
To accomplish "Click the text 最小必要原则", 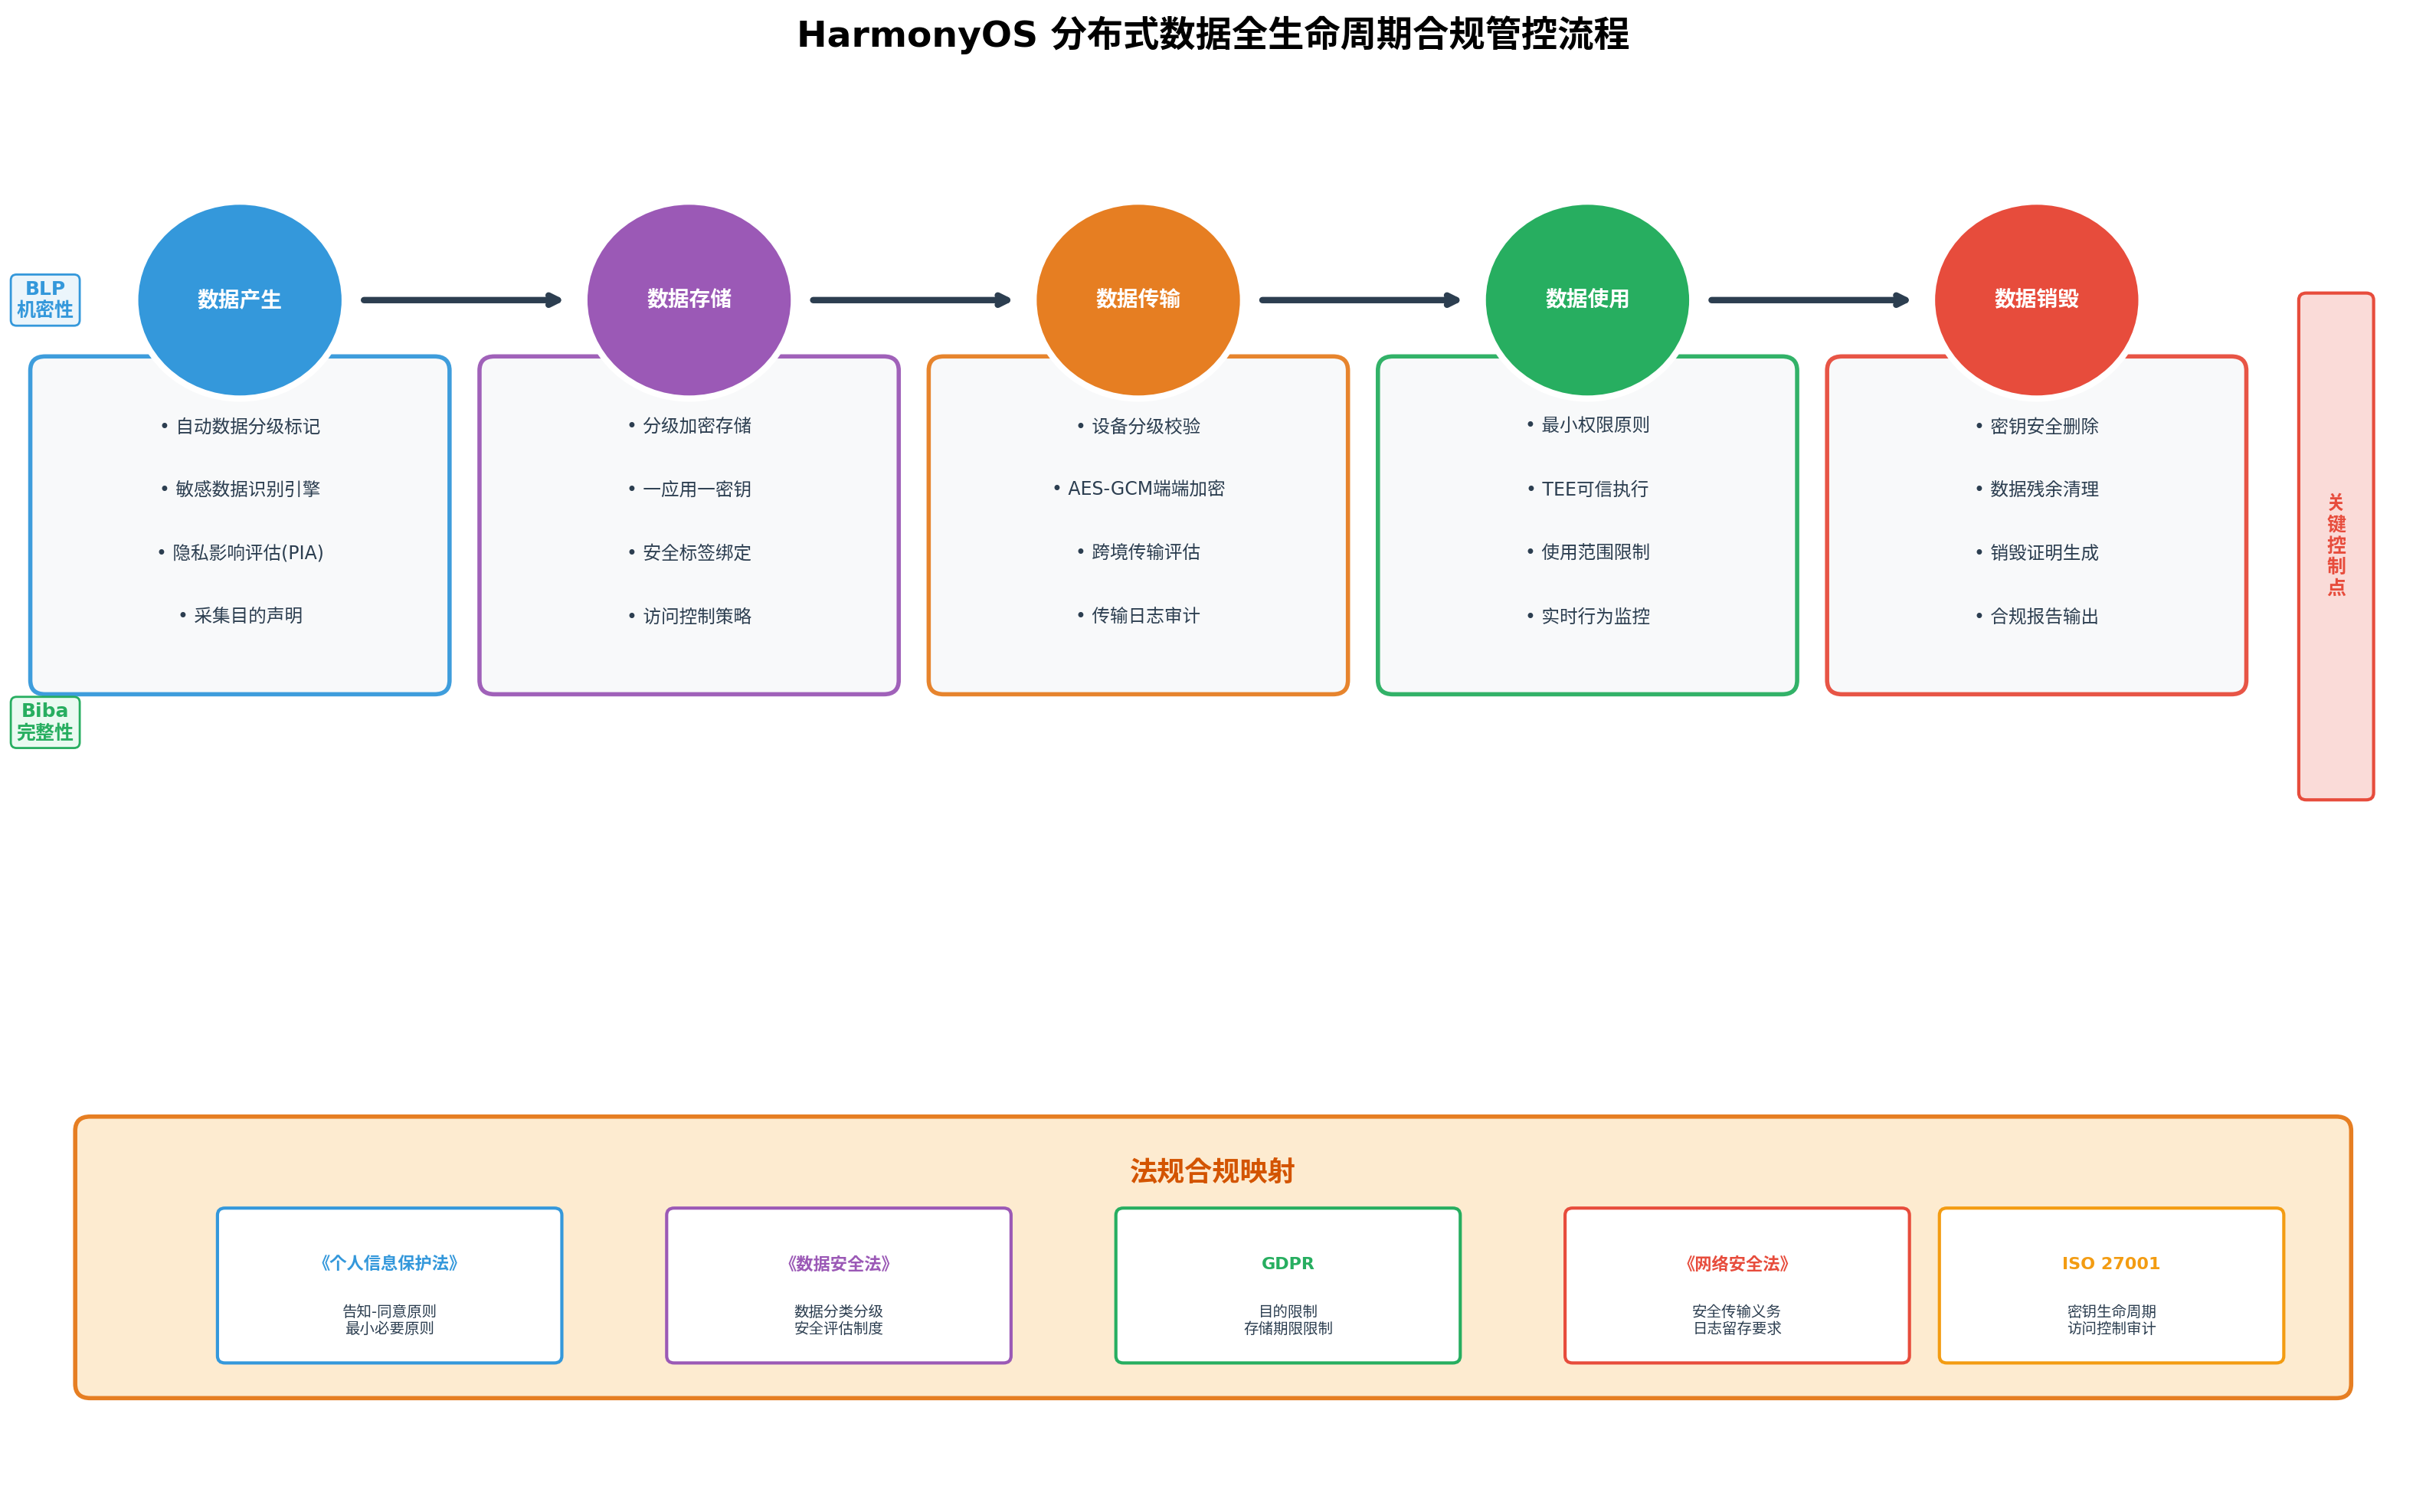I will coord(390,1328).
